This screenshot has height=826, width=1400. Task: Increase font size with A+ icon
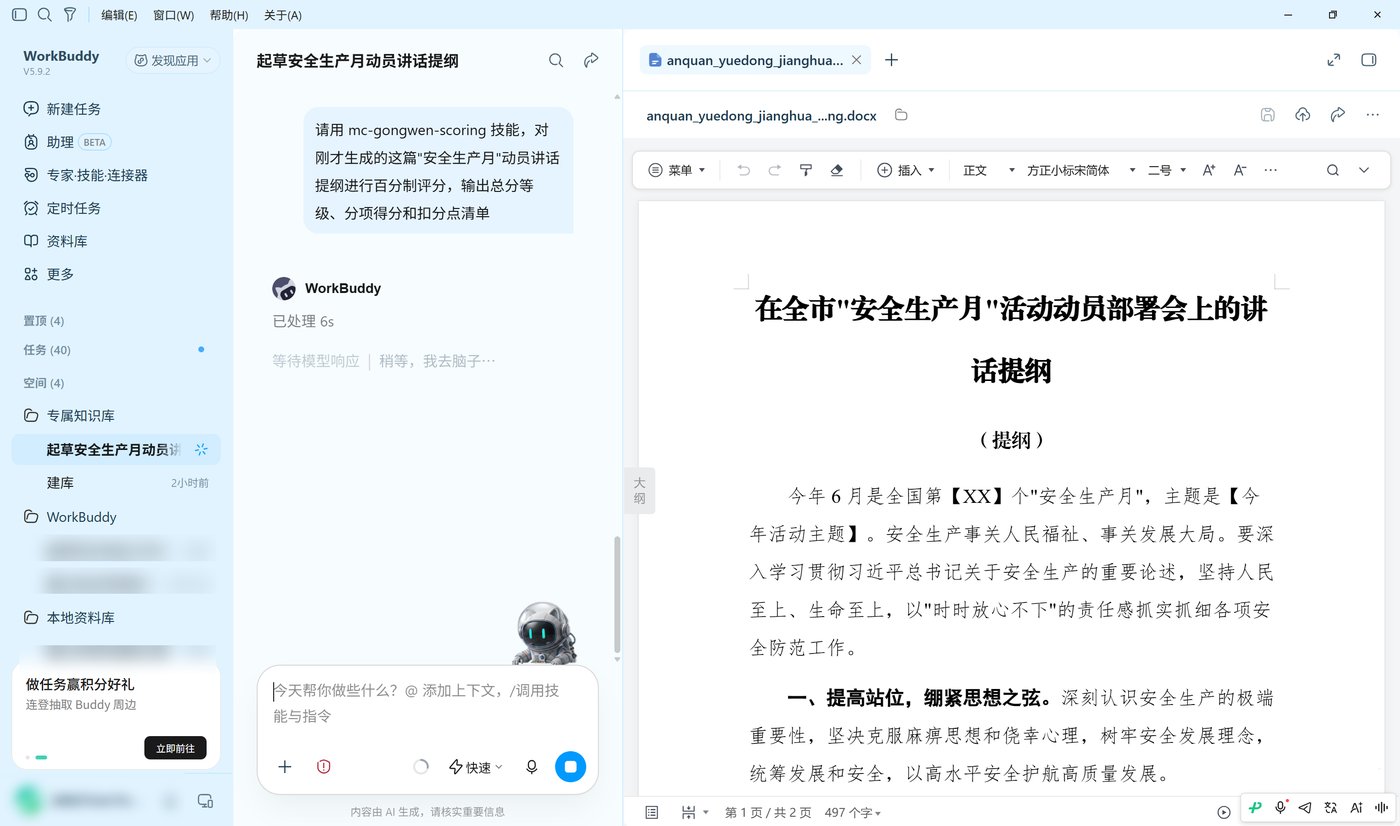pos(1209,170)
